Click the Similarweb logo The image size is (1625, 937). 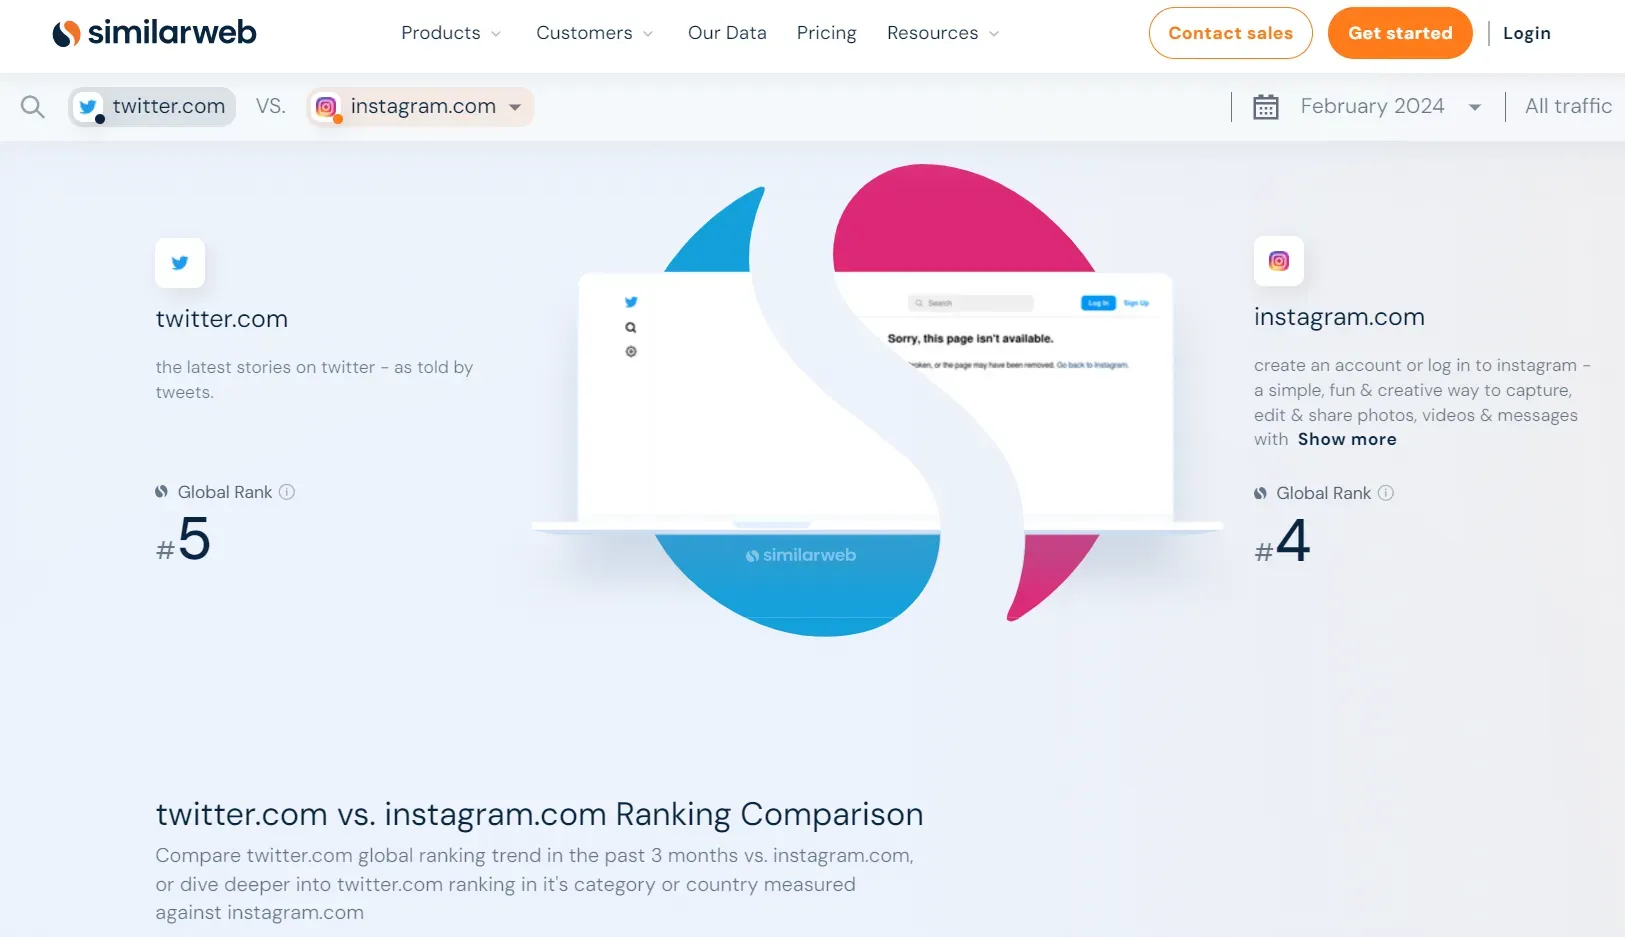153,32
